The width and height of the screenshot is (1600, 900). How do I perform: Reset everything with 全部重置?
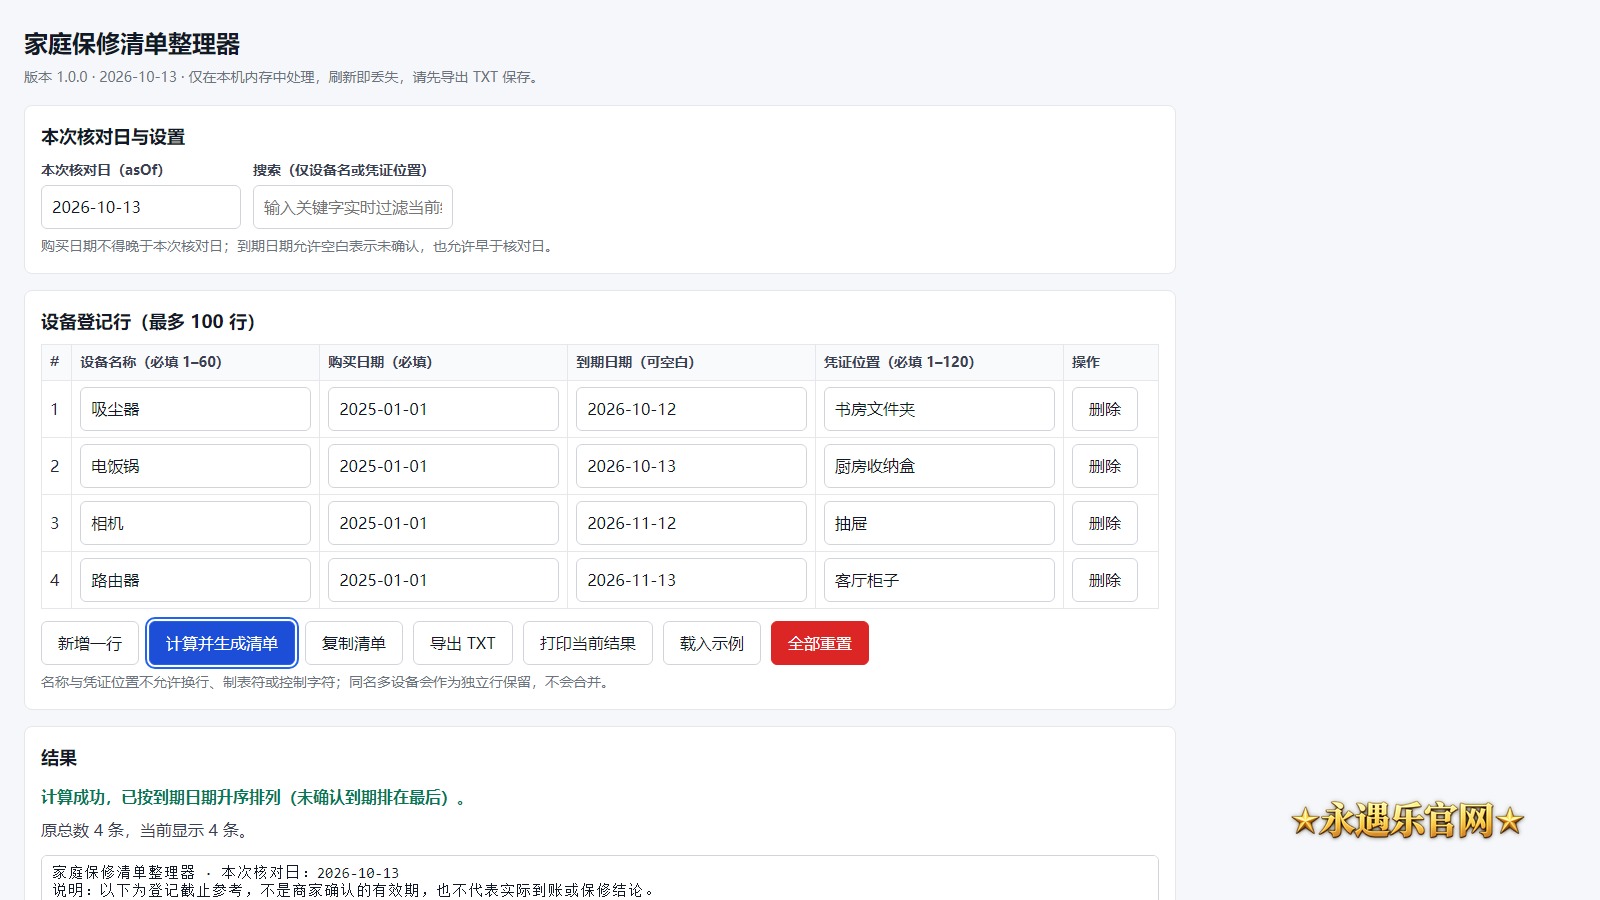coord(820,643)
